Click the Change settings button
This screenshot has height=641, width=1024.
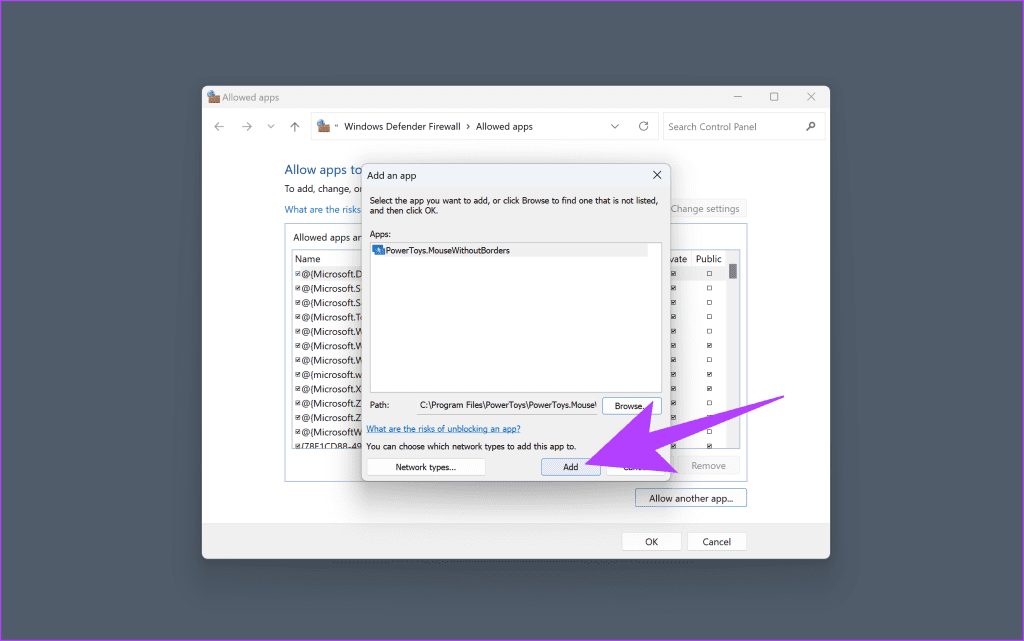pyautogui.click(x=705, y=209)
